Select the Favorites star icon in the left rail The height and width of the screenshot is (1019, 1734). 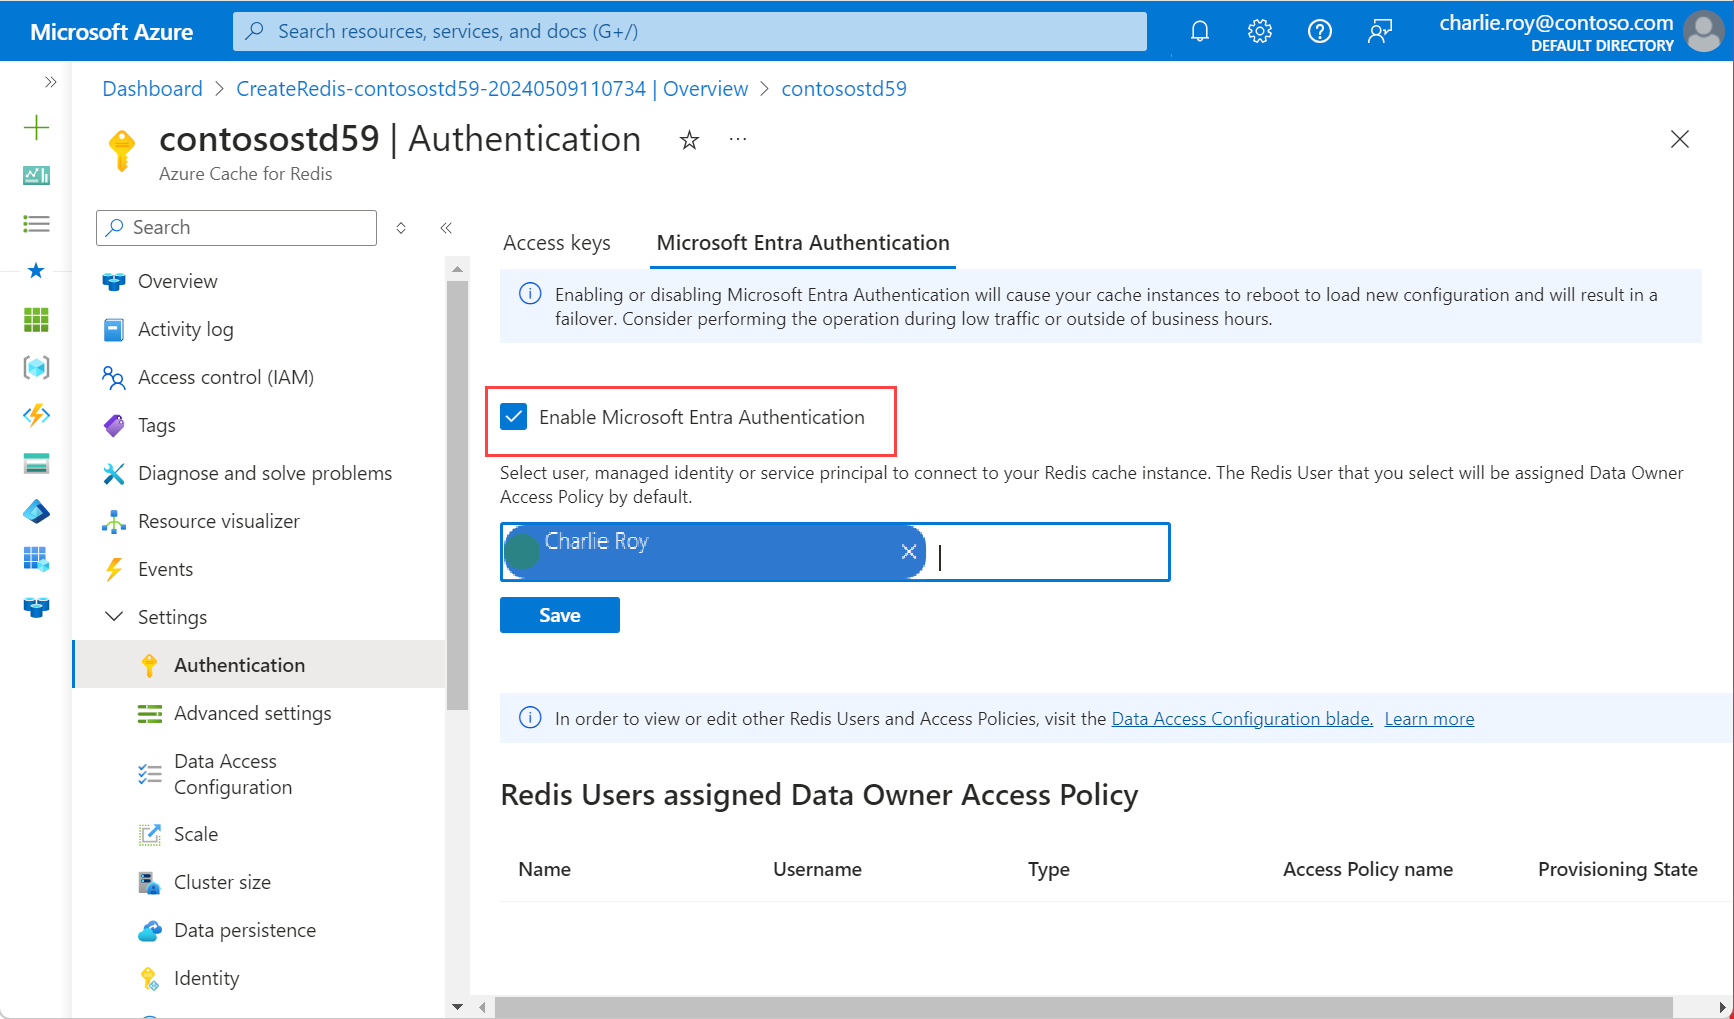pos(36,270)
